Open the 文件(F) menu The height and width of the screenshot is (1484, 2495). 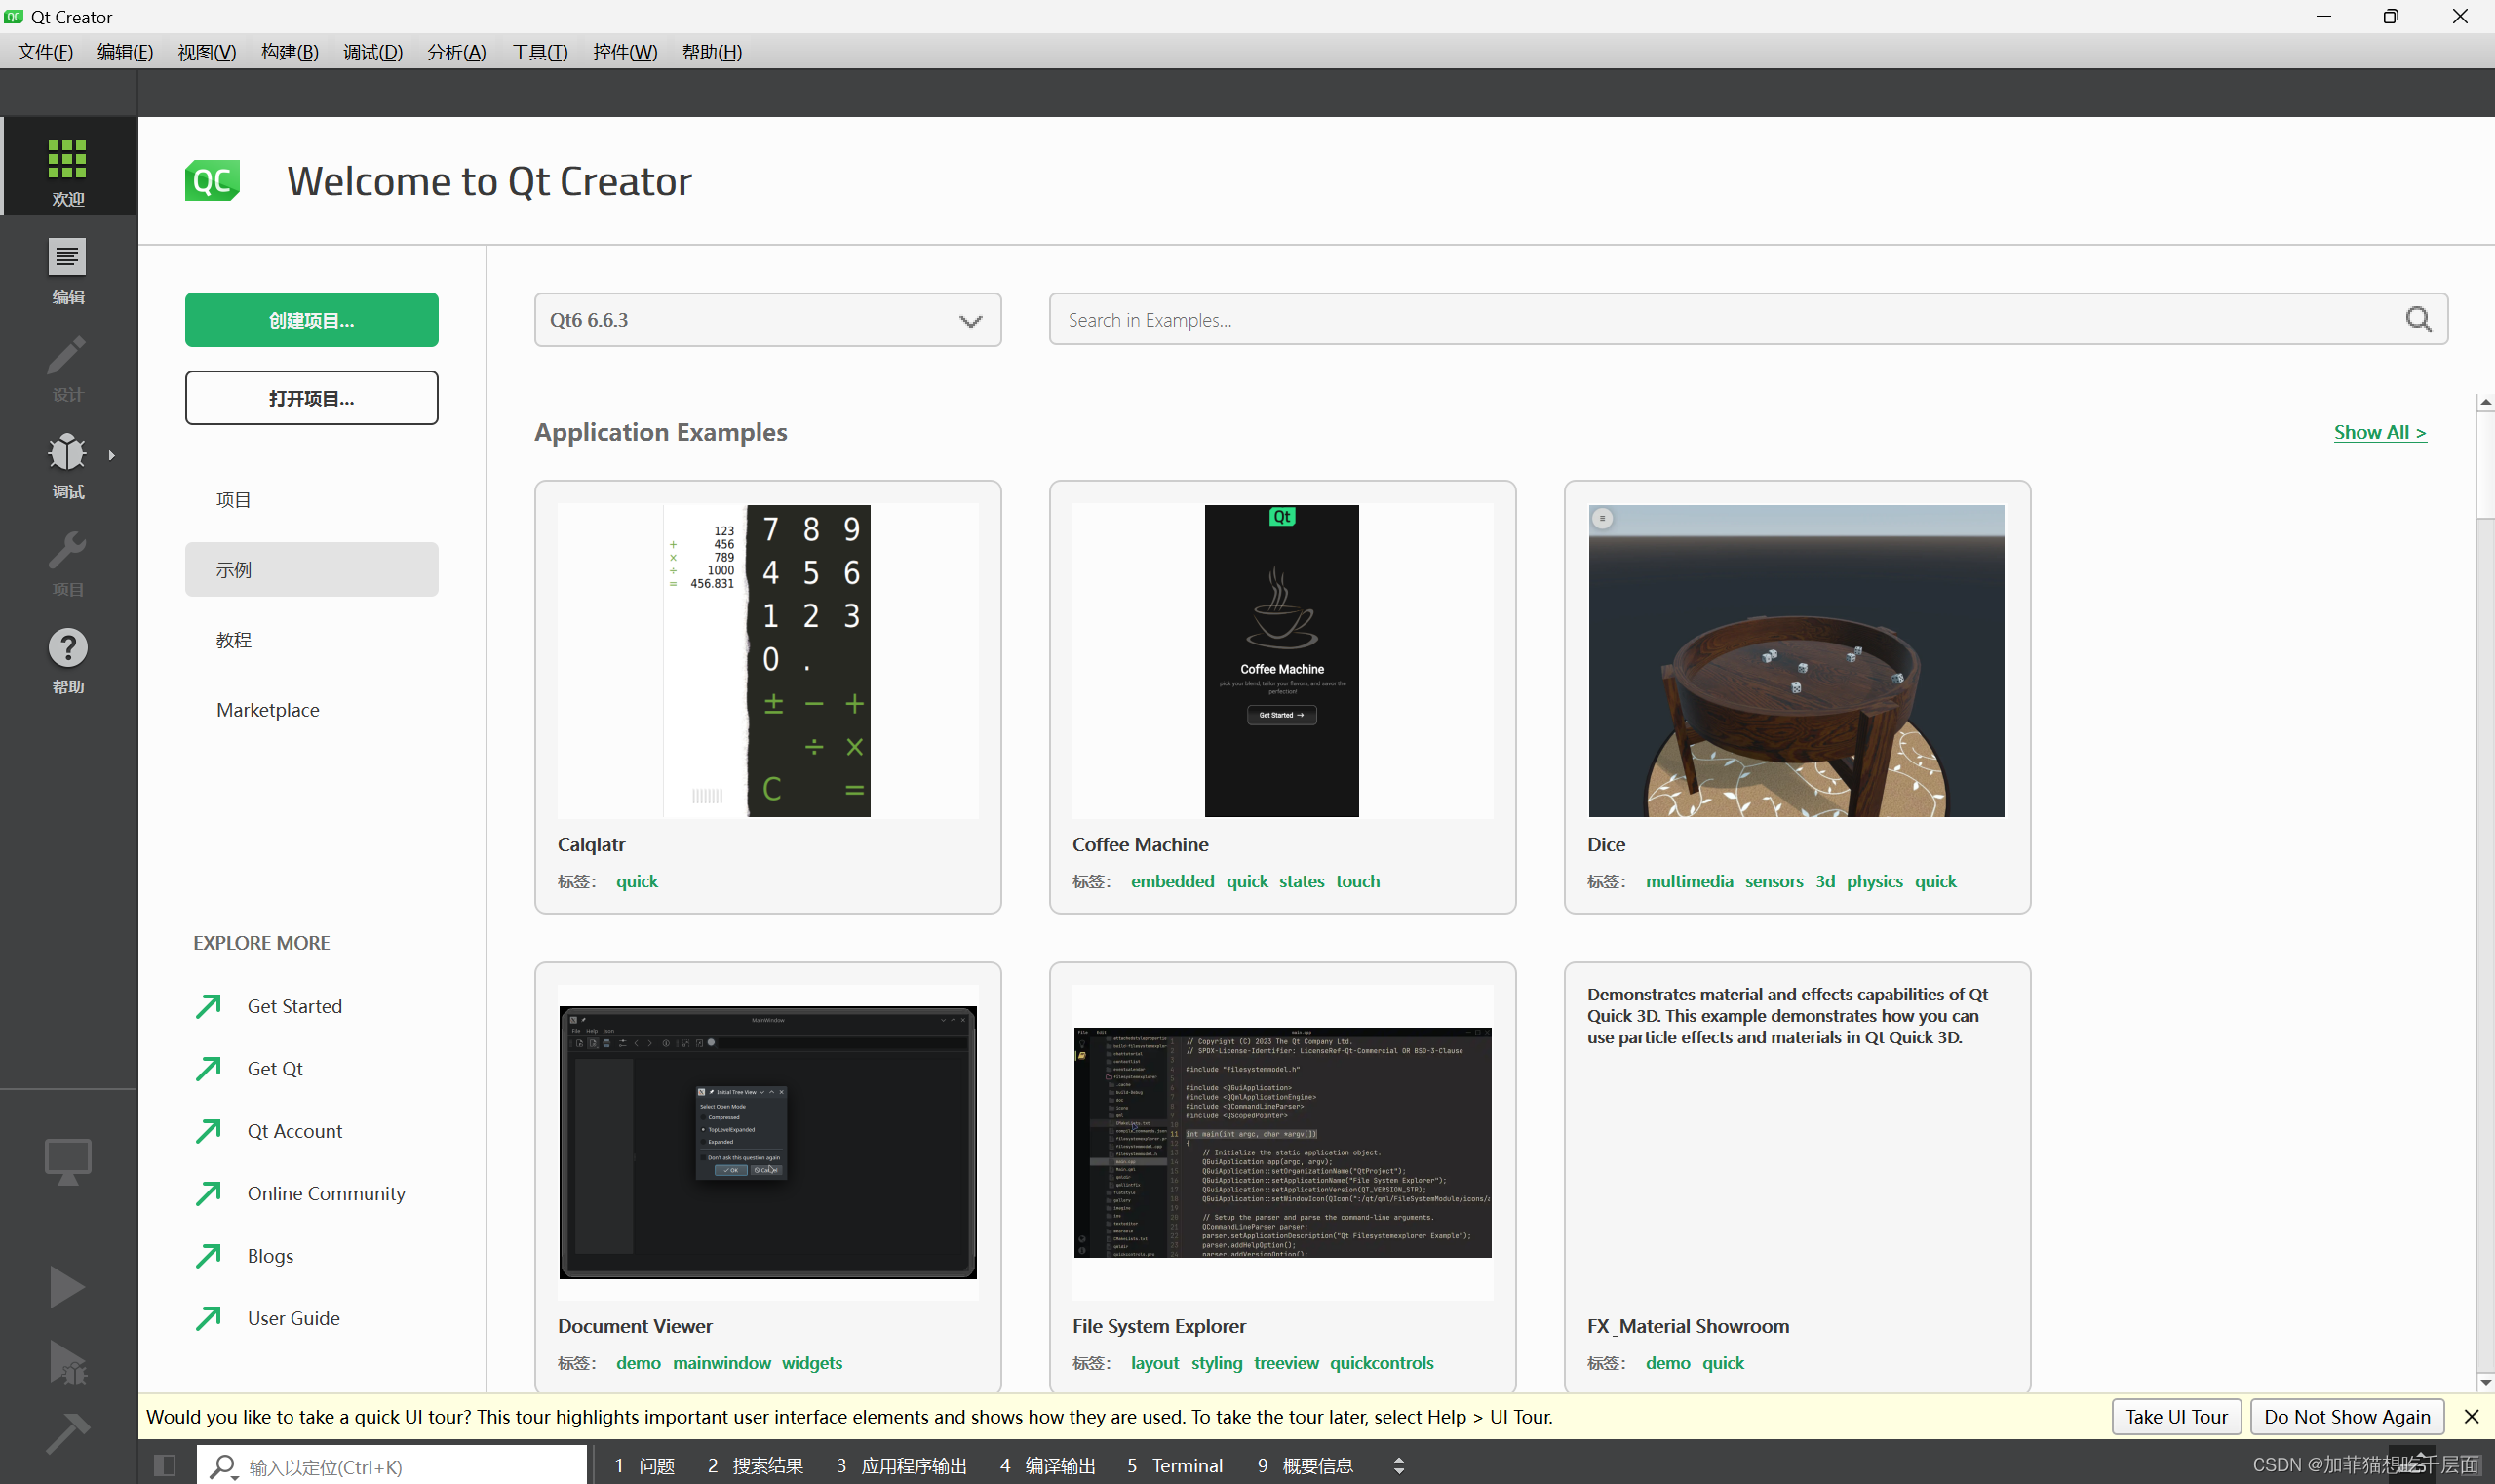tap(45, 52)
